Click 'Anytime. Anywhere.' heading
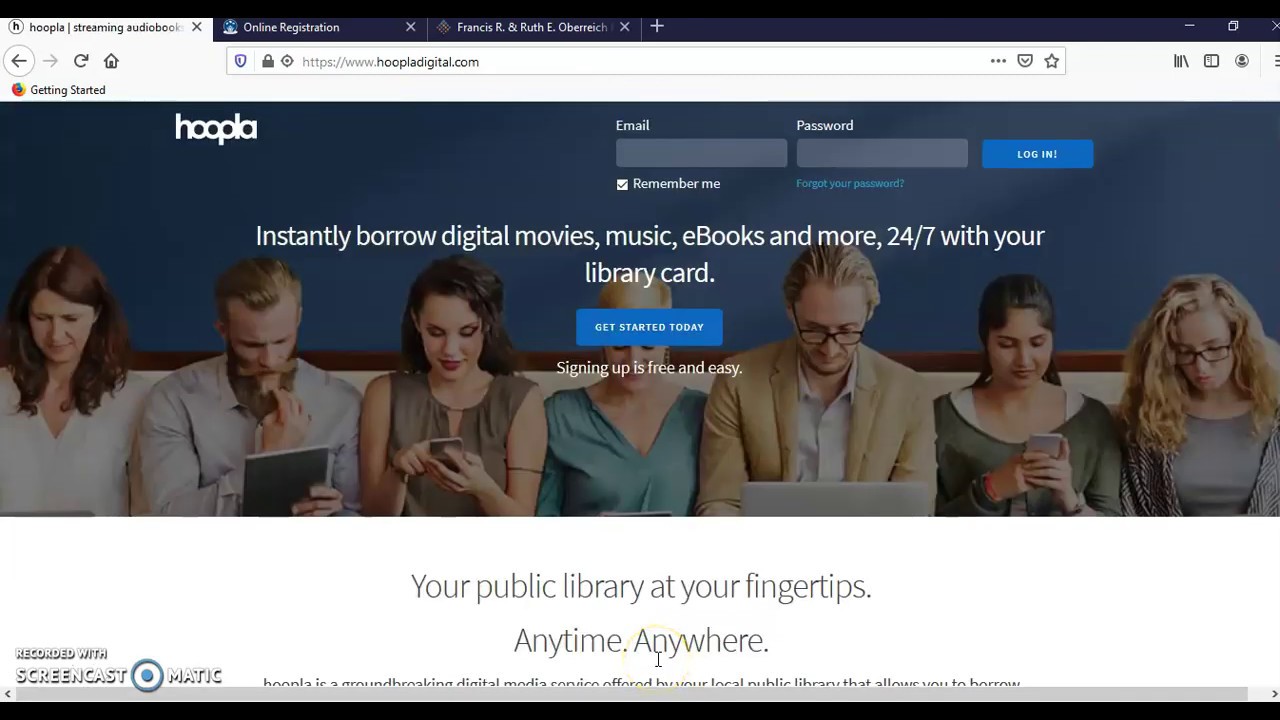 coord(641,640)
